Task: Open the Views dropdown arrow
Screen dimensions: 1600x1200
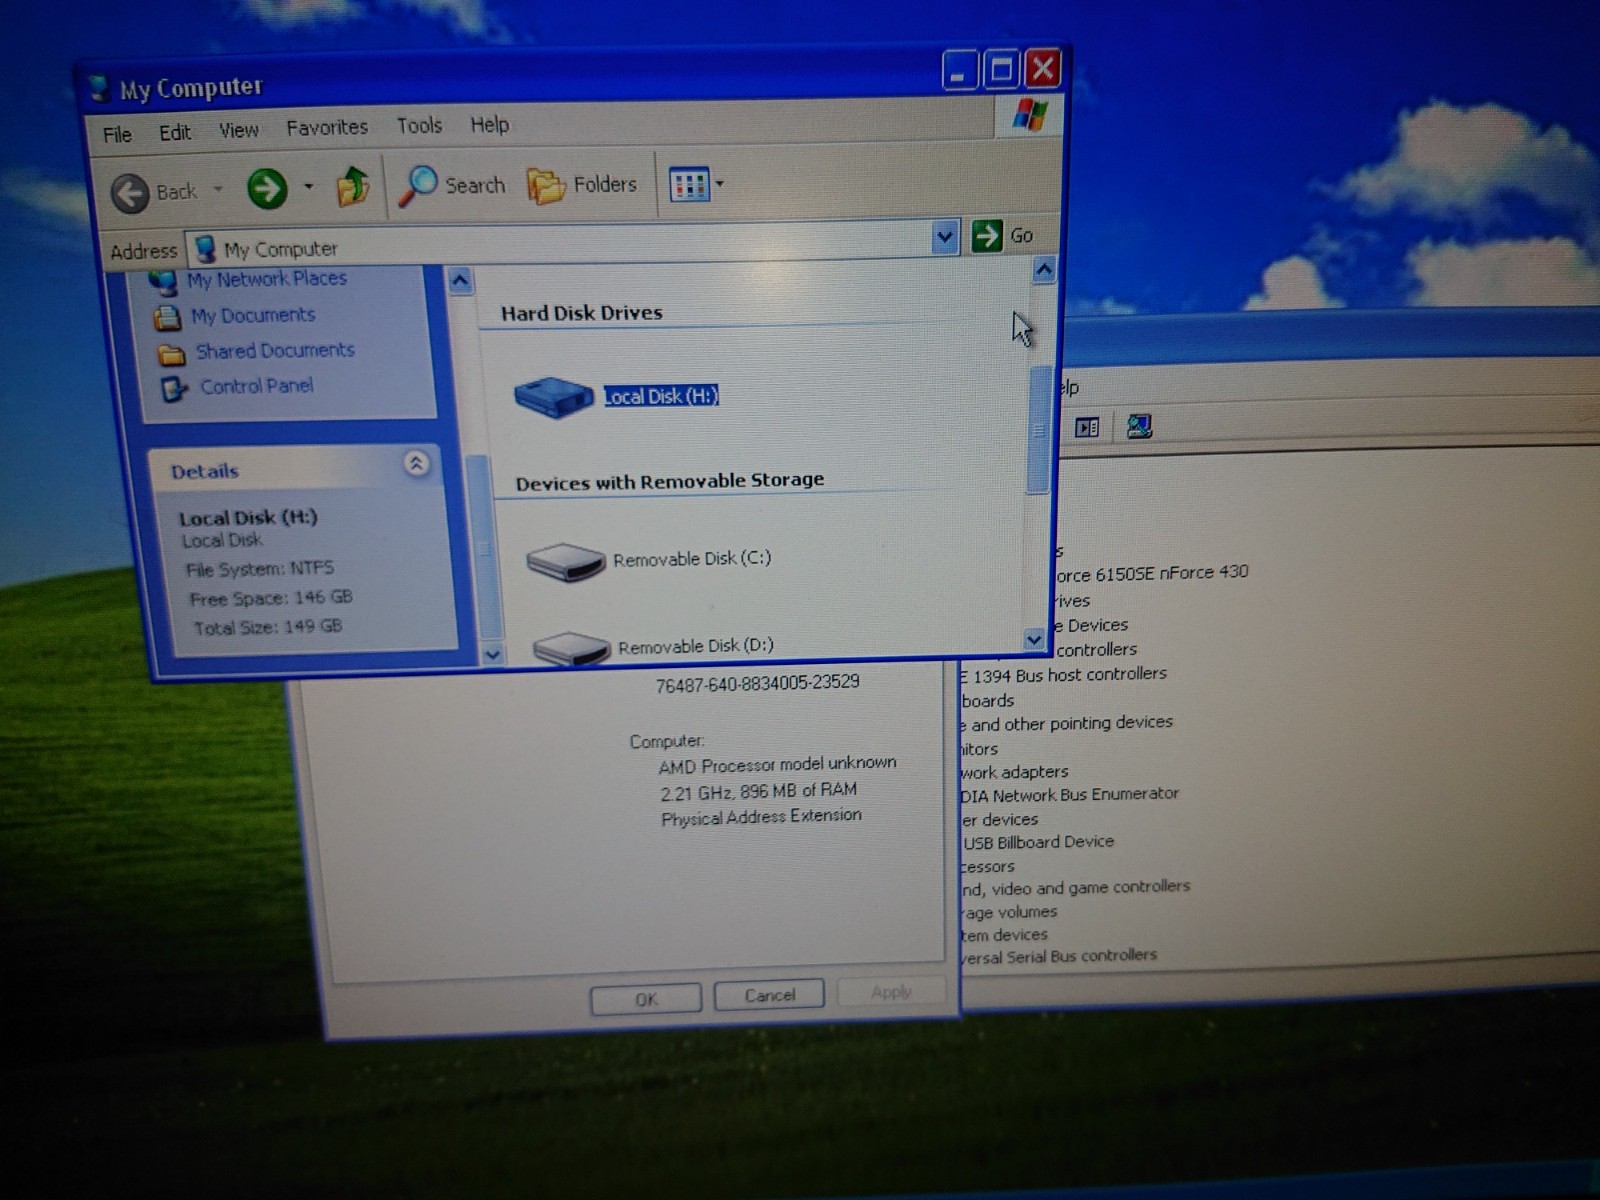Action: pyautogui.click(x=720, y=184)
